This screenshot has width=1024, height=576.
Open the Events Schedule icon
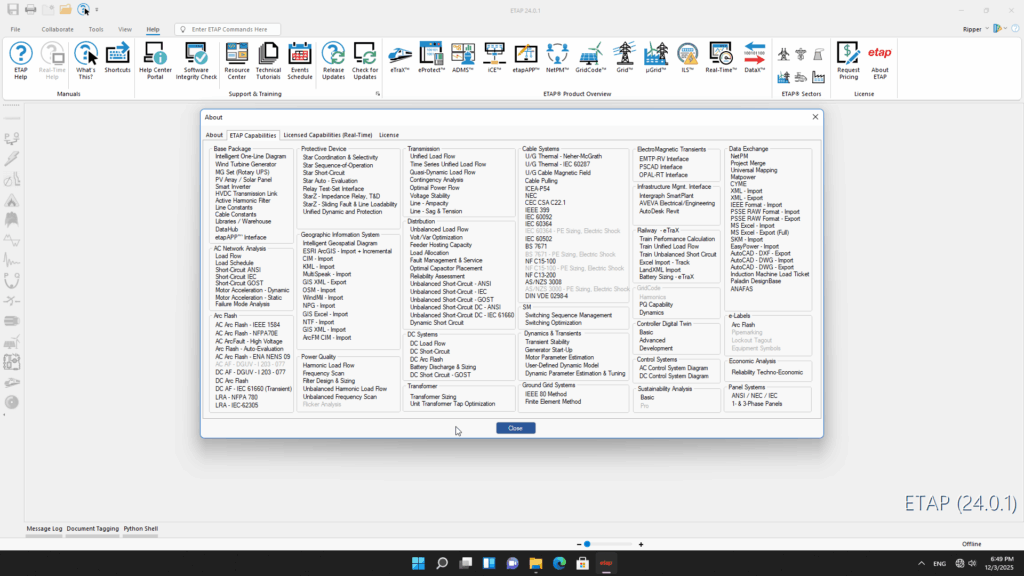[x=300, y=58]
